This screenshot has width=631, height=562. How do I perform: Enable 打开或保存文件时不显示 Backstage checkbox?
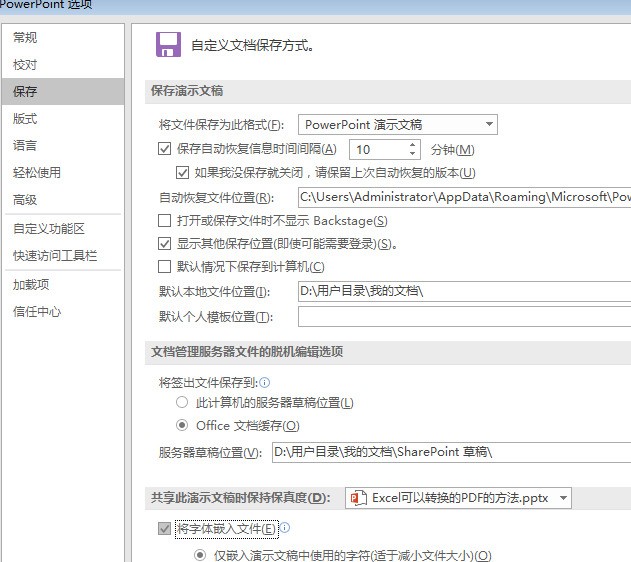point(164,220)
